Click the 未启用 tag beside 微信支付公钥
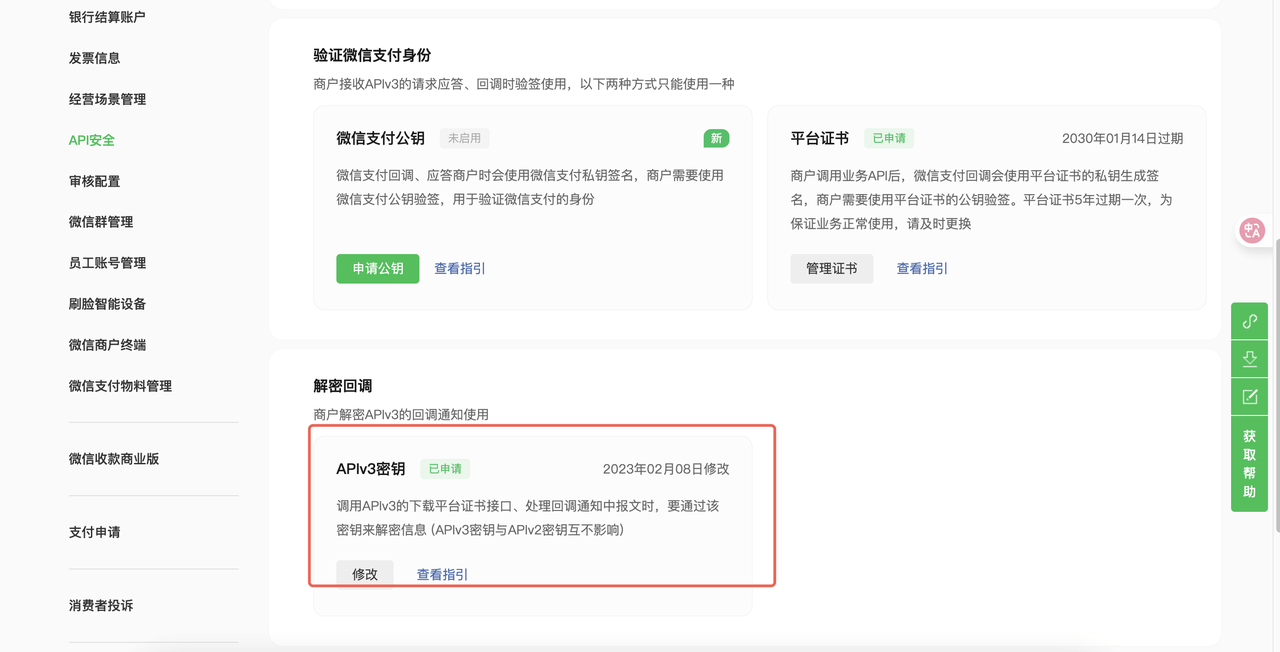1280x652 pixels. tap(464, 138)
